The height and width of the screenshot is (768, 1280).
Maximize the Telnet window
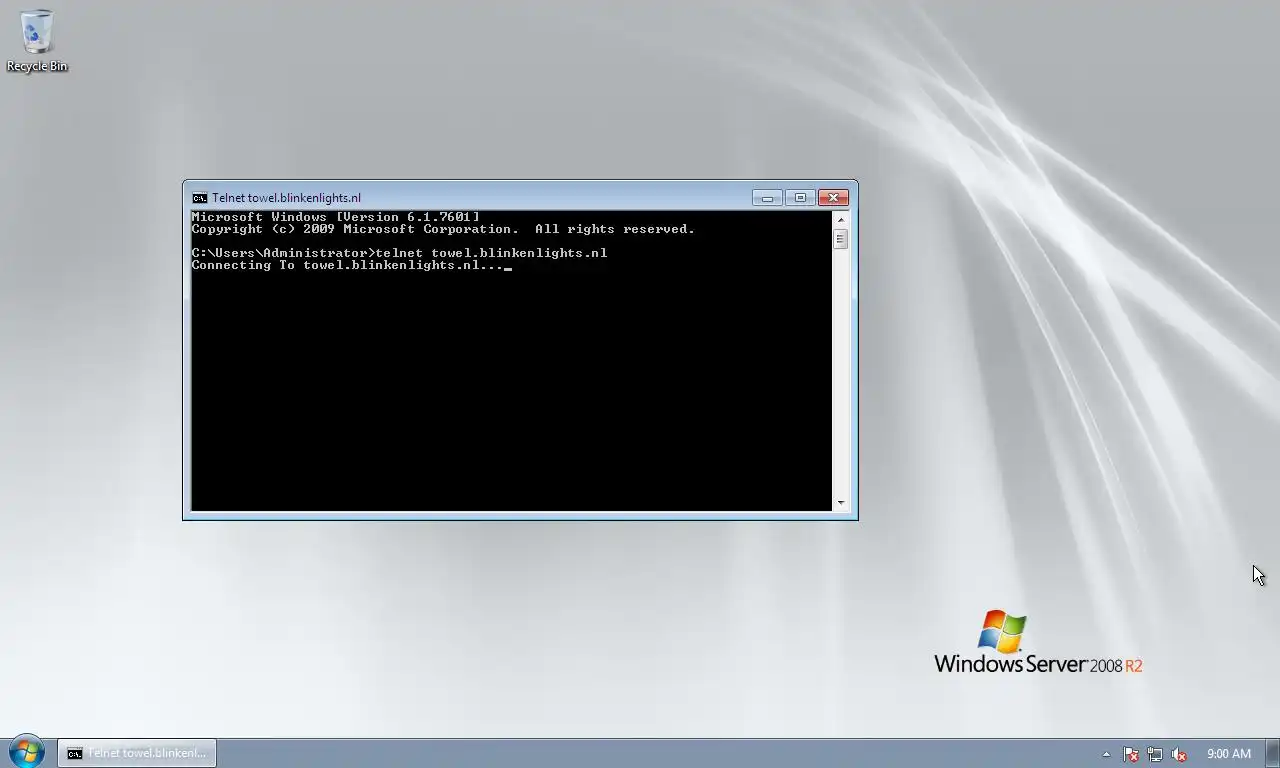pos(800,198)
